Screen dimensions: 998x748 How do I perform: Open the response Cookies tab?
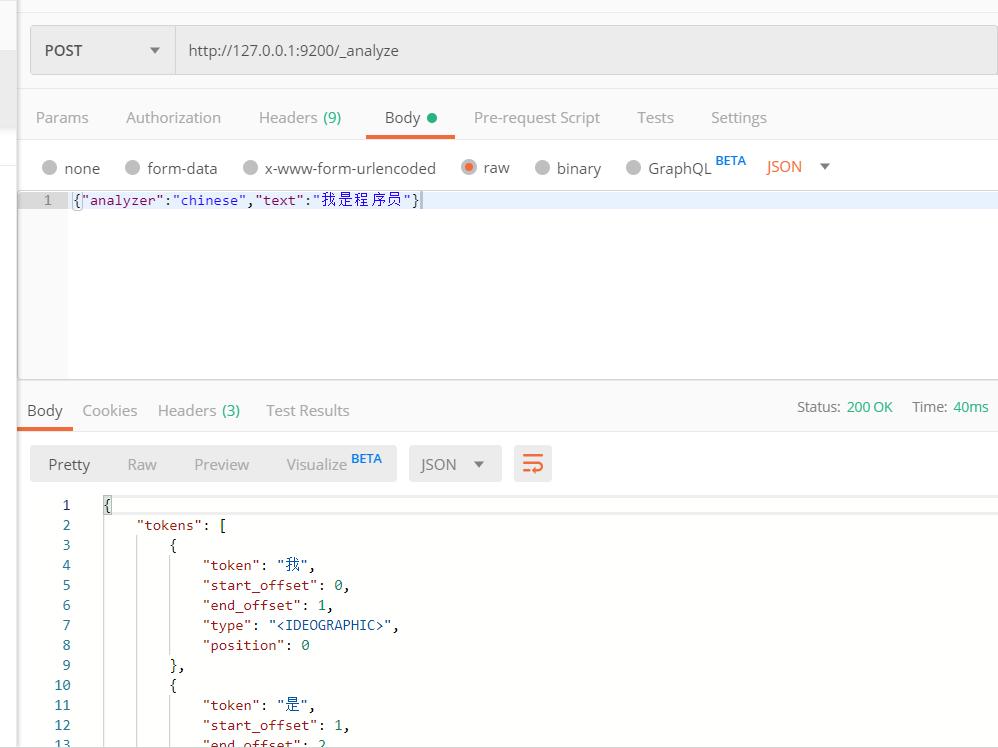pyautogui.click(x=109, y=411)
